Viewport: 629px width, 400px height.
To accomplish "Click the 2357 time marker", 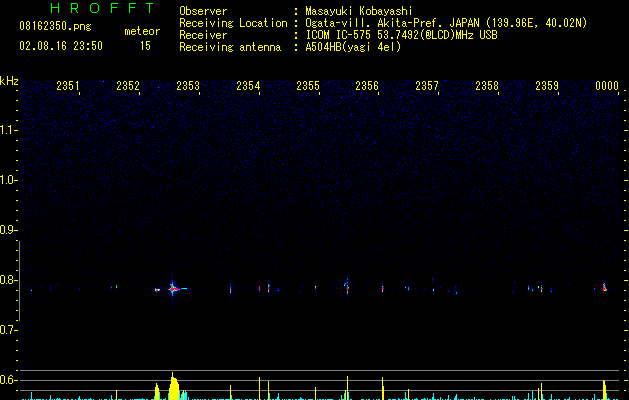I will pos(427,86).
